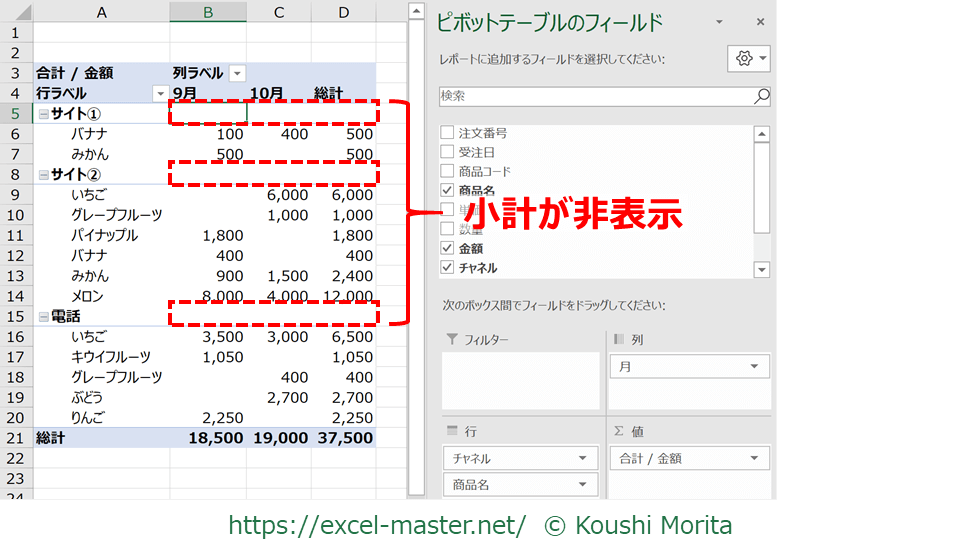
Task: Open the チャネル field dropdown in rows area
Action: 582,459
